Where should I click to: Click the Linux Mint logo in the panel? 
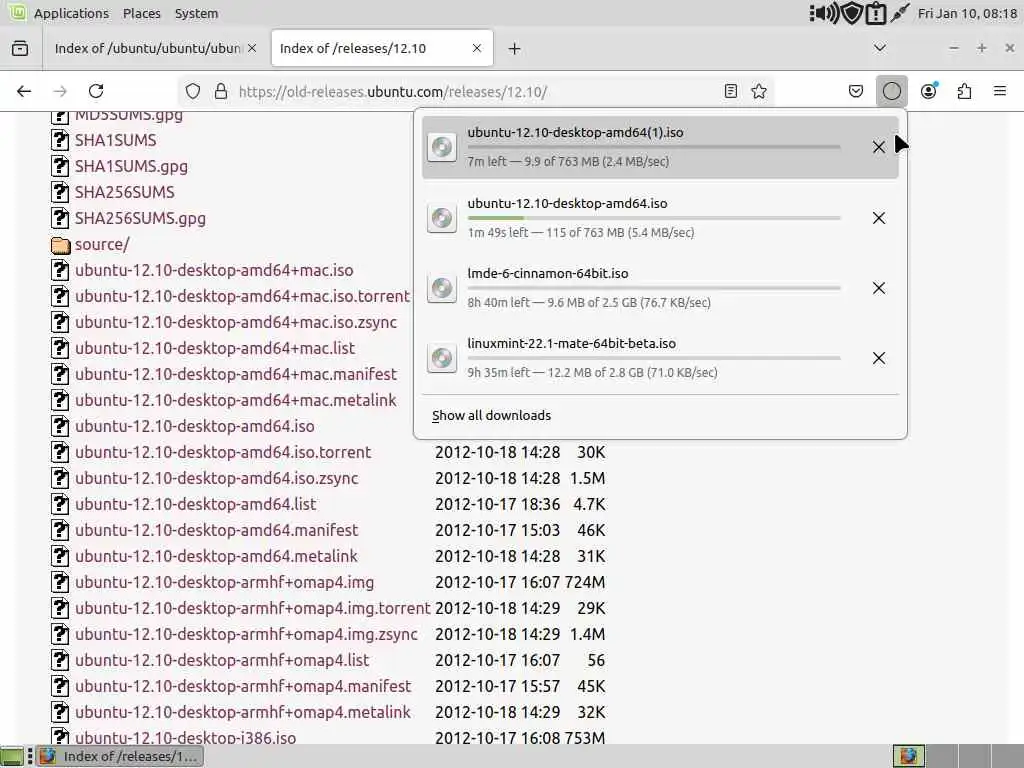point(17,12)
